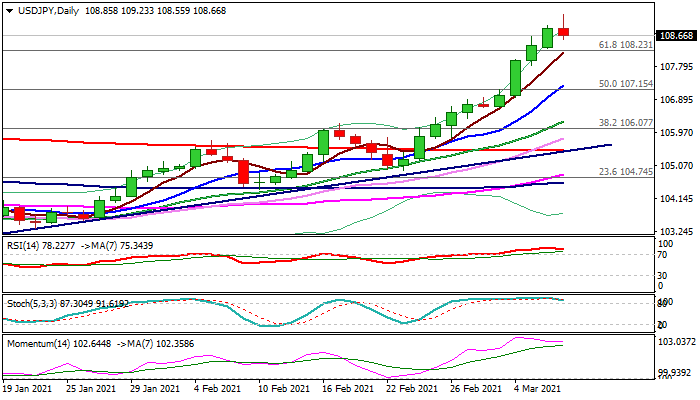This screenshot has width=700, height=400.
Task: Select the 10 Feb 2021 date label
Action: pos(283,388)
